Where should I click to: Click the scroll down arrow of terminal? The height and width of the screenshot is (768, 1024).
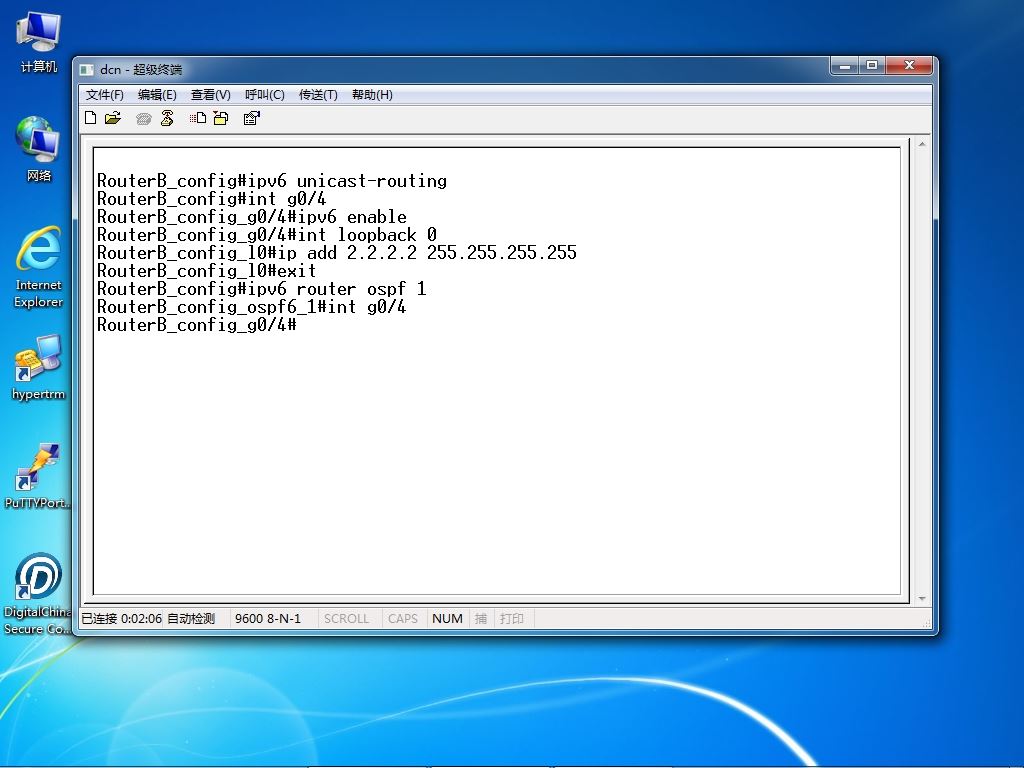[921, 598]
